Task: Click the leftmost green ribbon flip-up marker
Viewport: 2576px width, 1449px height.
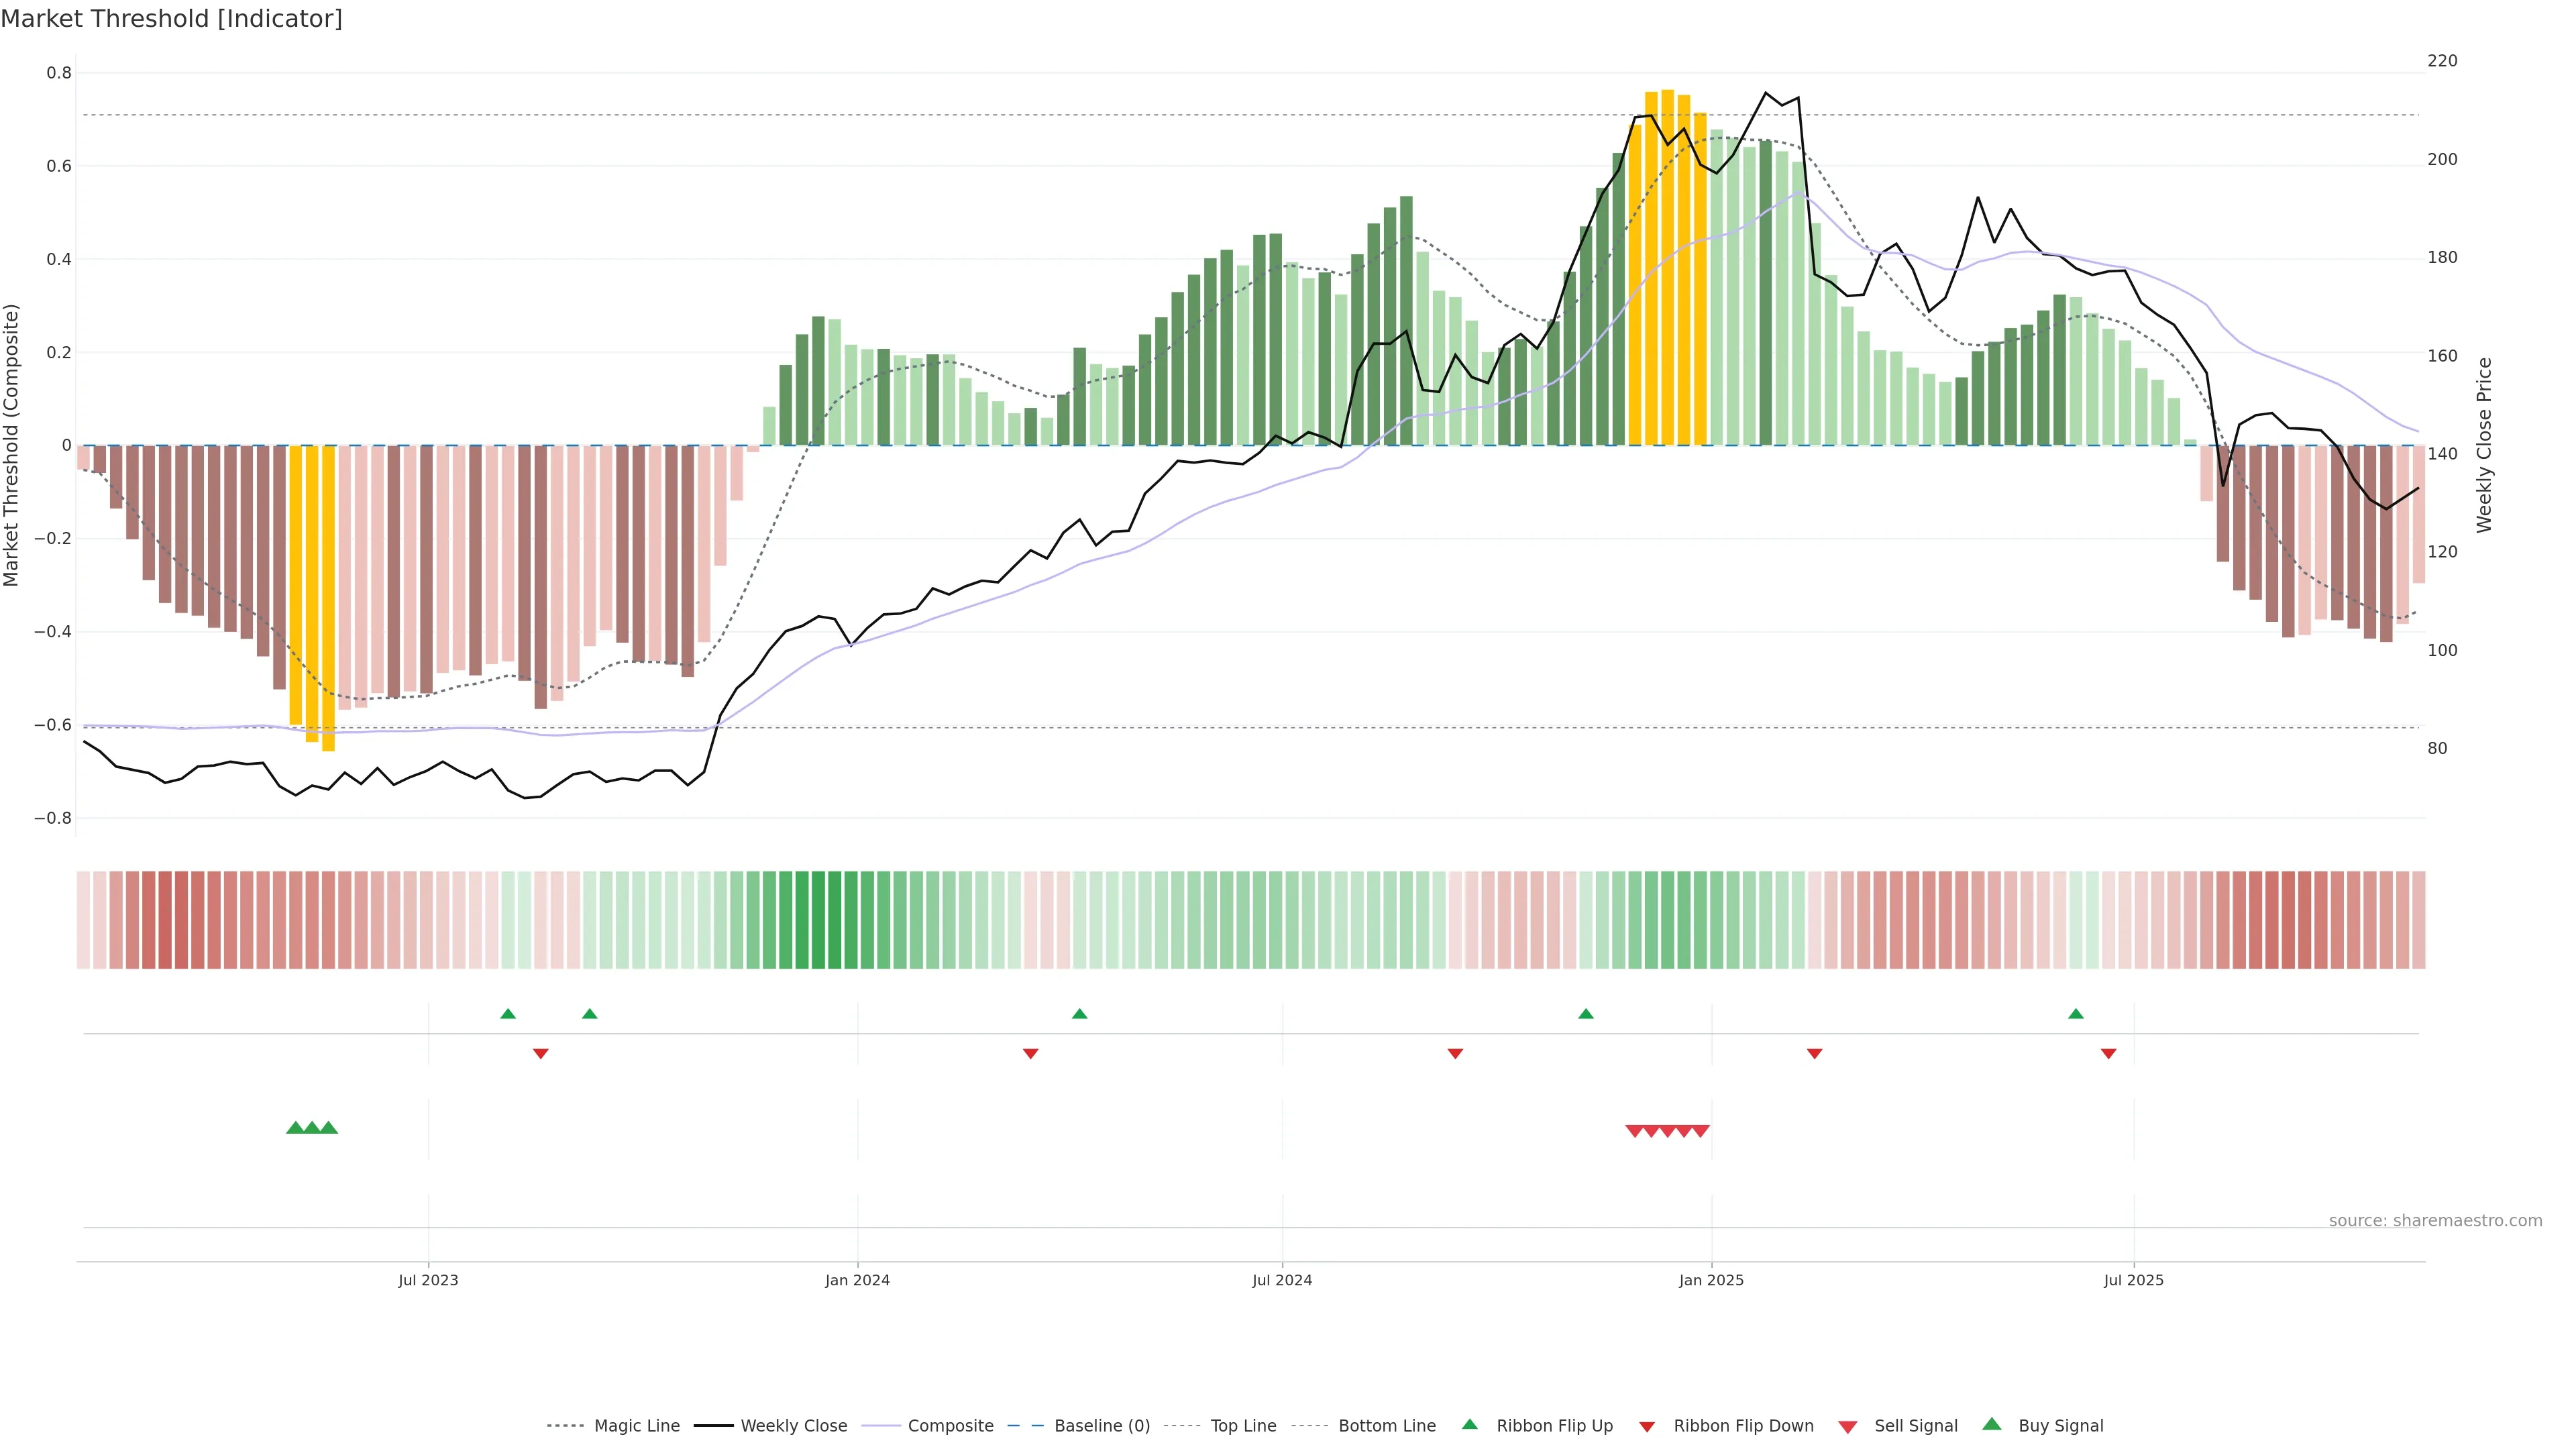Action: pos(508,1014)
